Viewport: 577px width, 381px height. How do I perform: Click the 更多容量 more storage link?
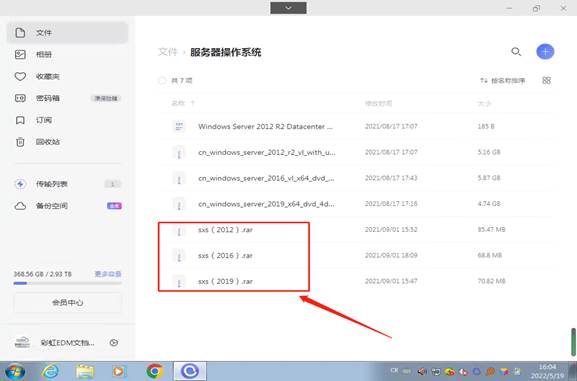[108, 274]
